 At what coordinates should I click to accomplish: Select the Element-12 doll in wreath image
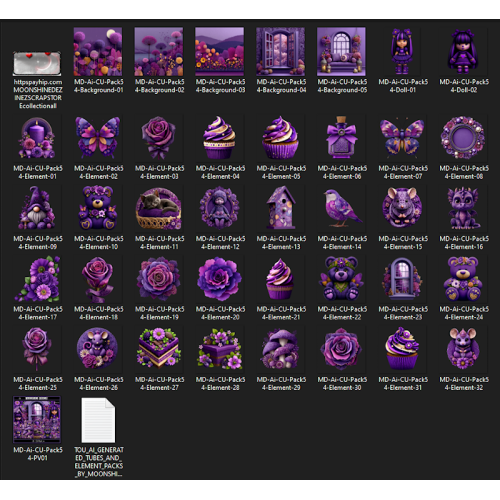220,208
